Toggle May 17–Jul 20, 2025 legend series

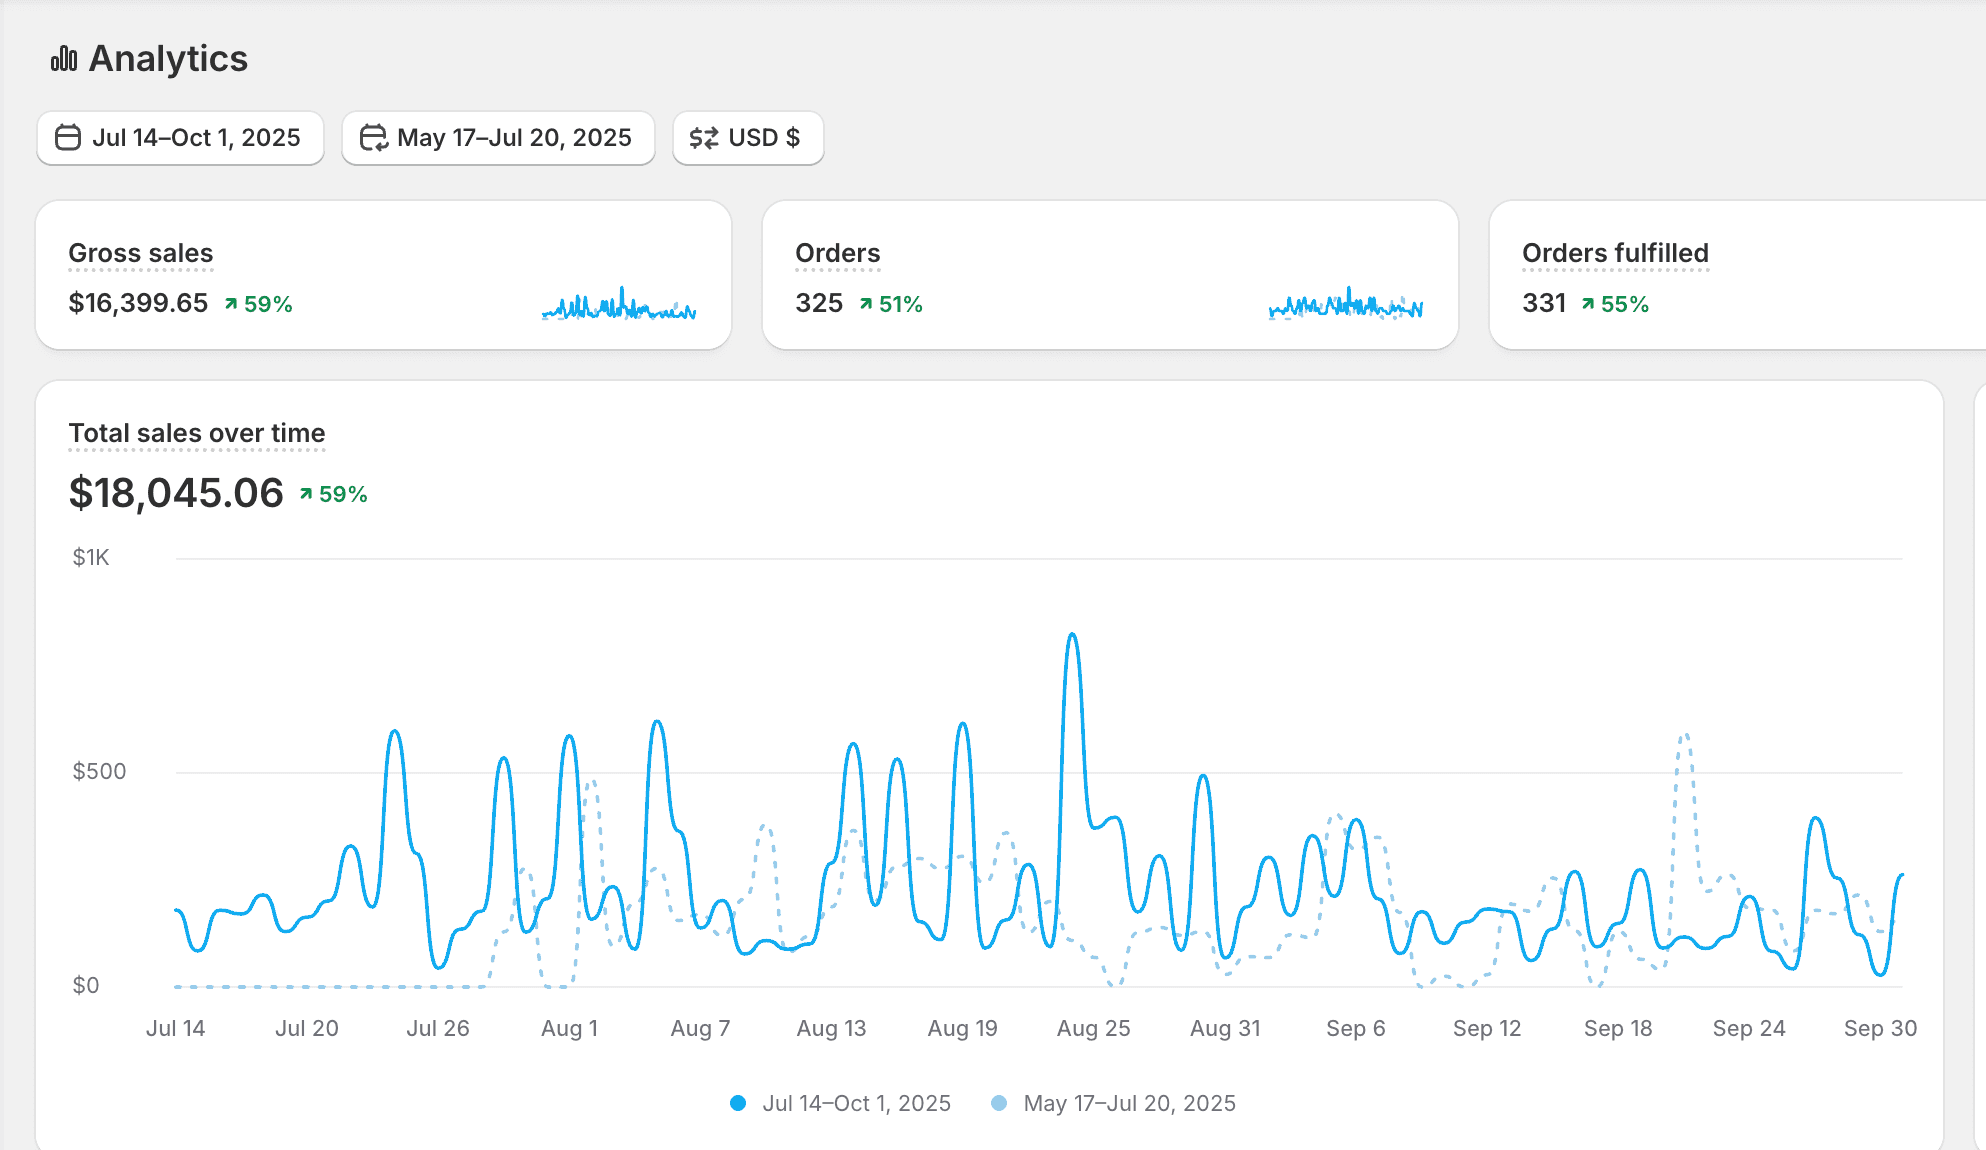pos(1129,1103)
